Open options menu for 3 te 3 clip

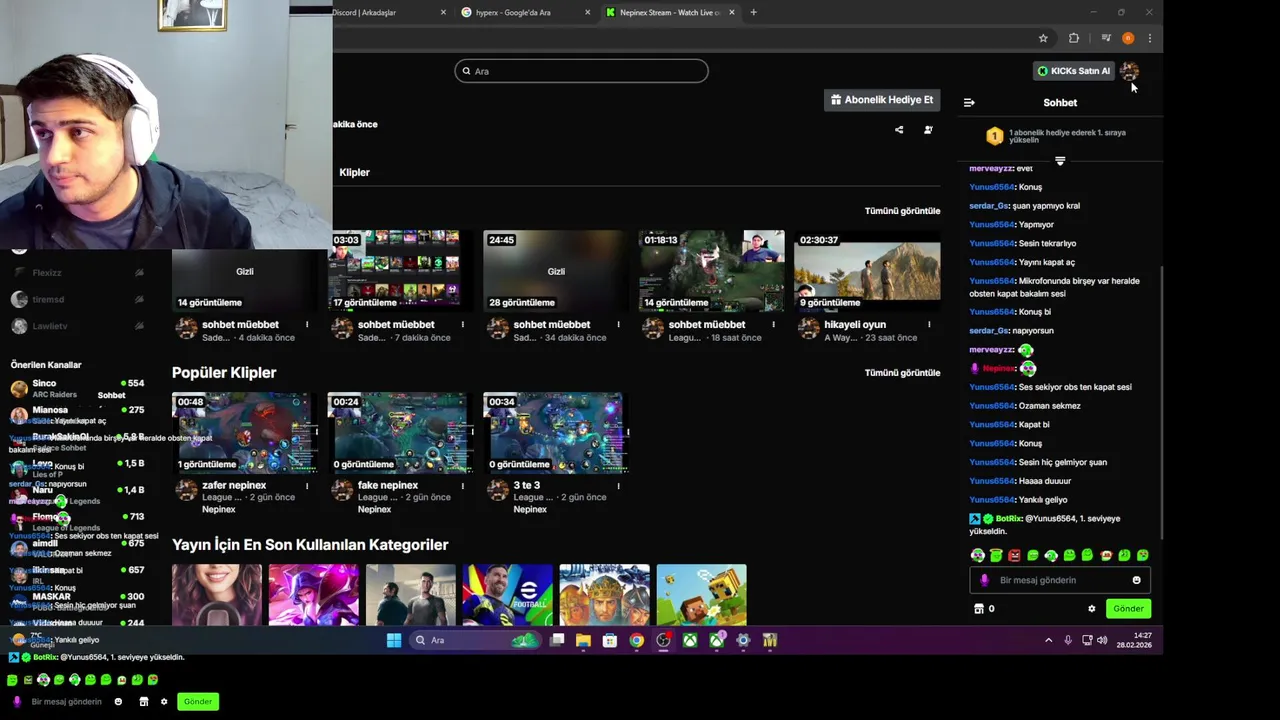(618, 486)
